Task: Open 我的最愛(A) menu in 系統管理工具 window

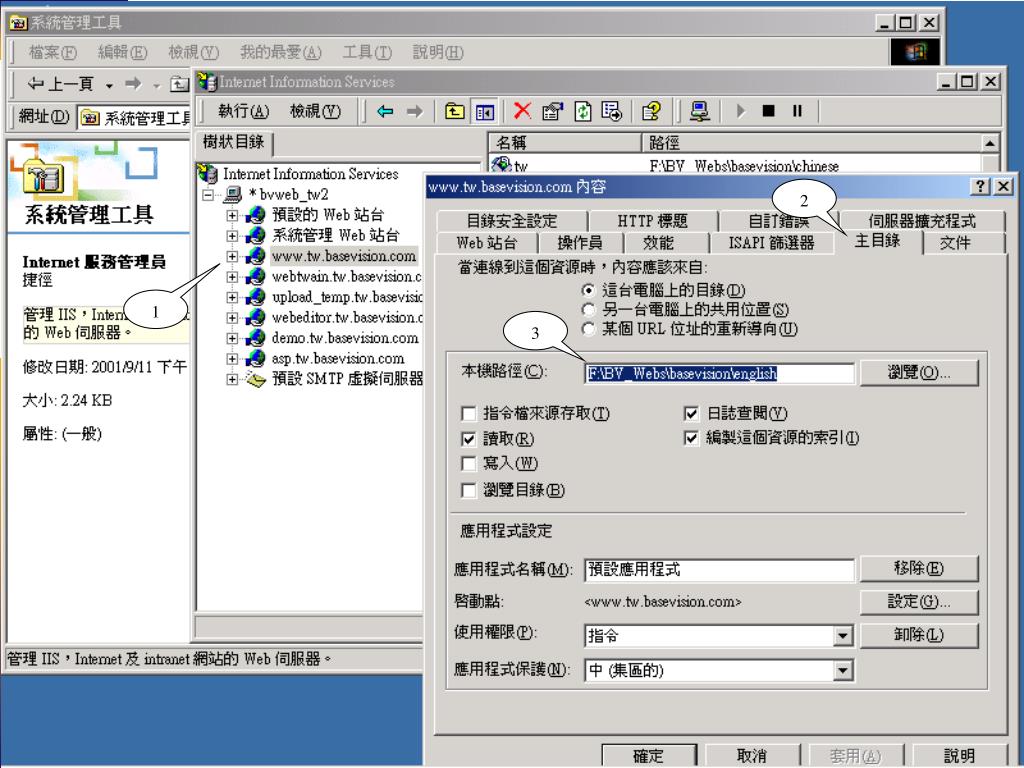Action: pos(281,52)
